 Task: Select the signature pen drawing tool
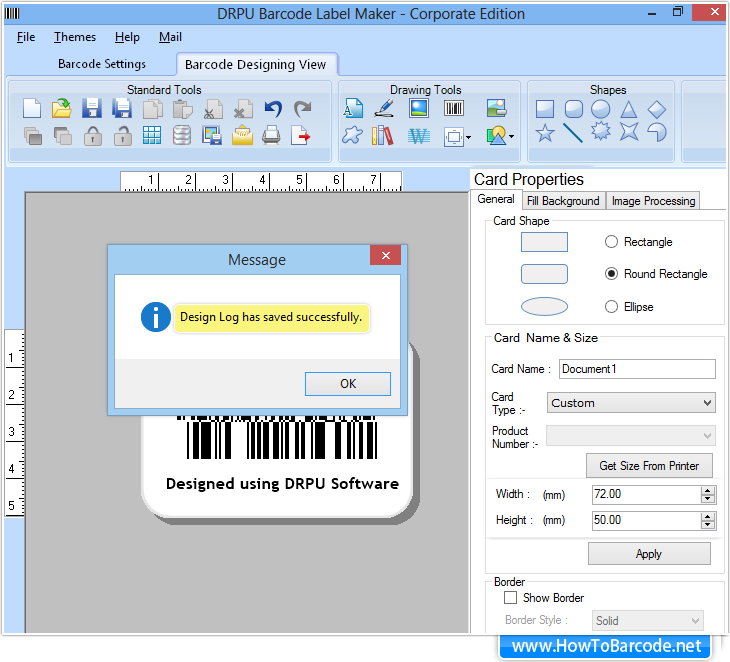[385, 108]
